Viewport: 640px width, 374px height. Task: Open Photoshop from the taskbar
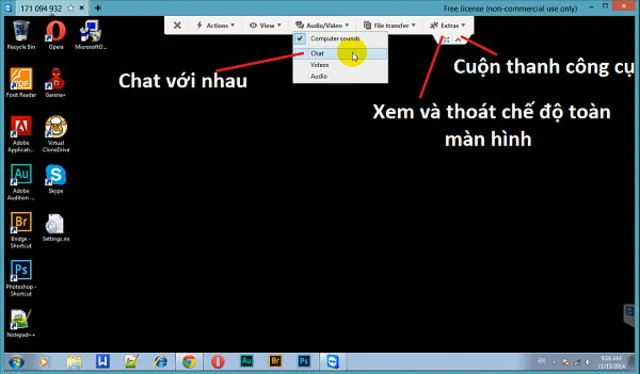pos(304,361)
